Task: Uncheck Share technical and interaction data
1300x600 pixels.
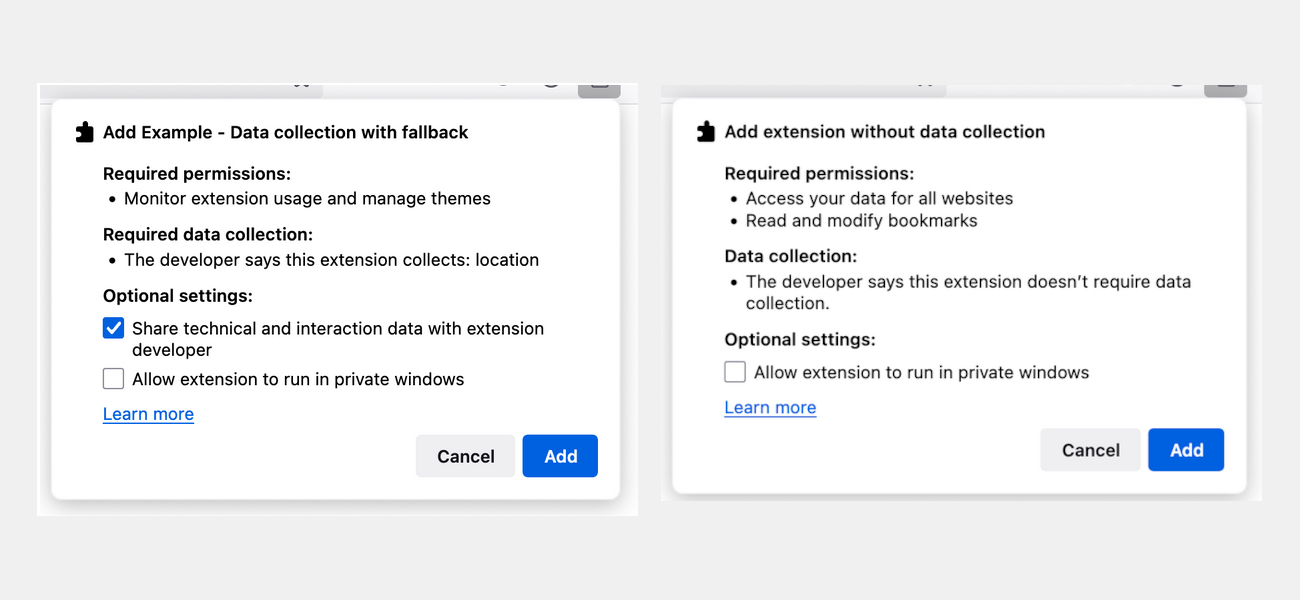Action: click(x=113, y=327)
